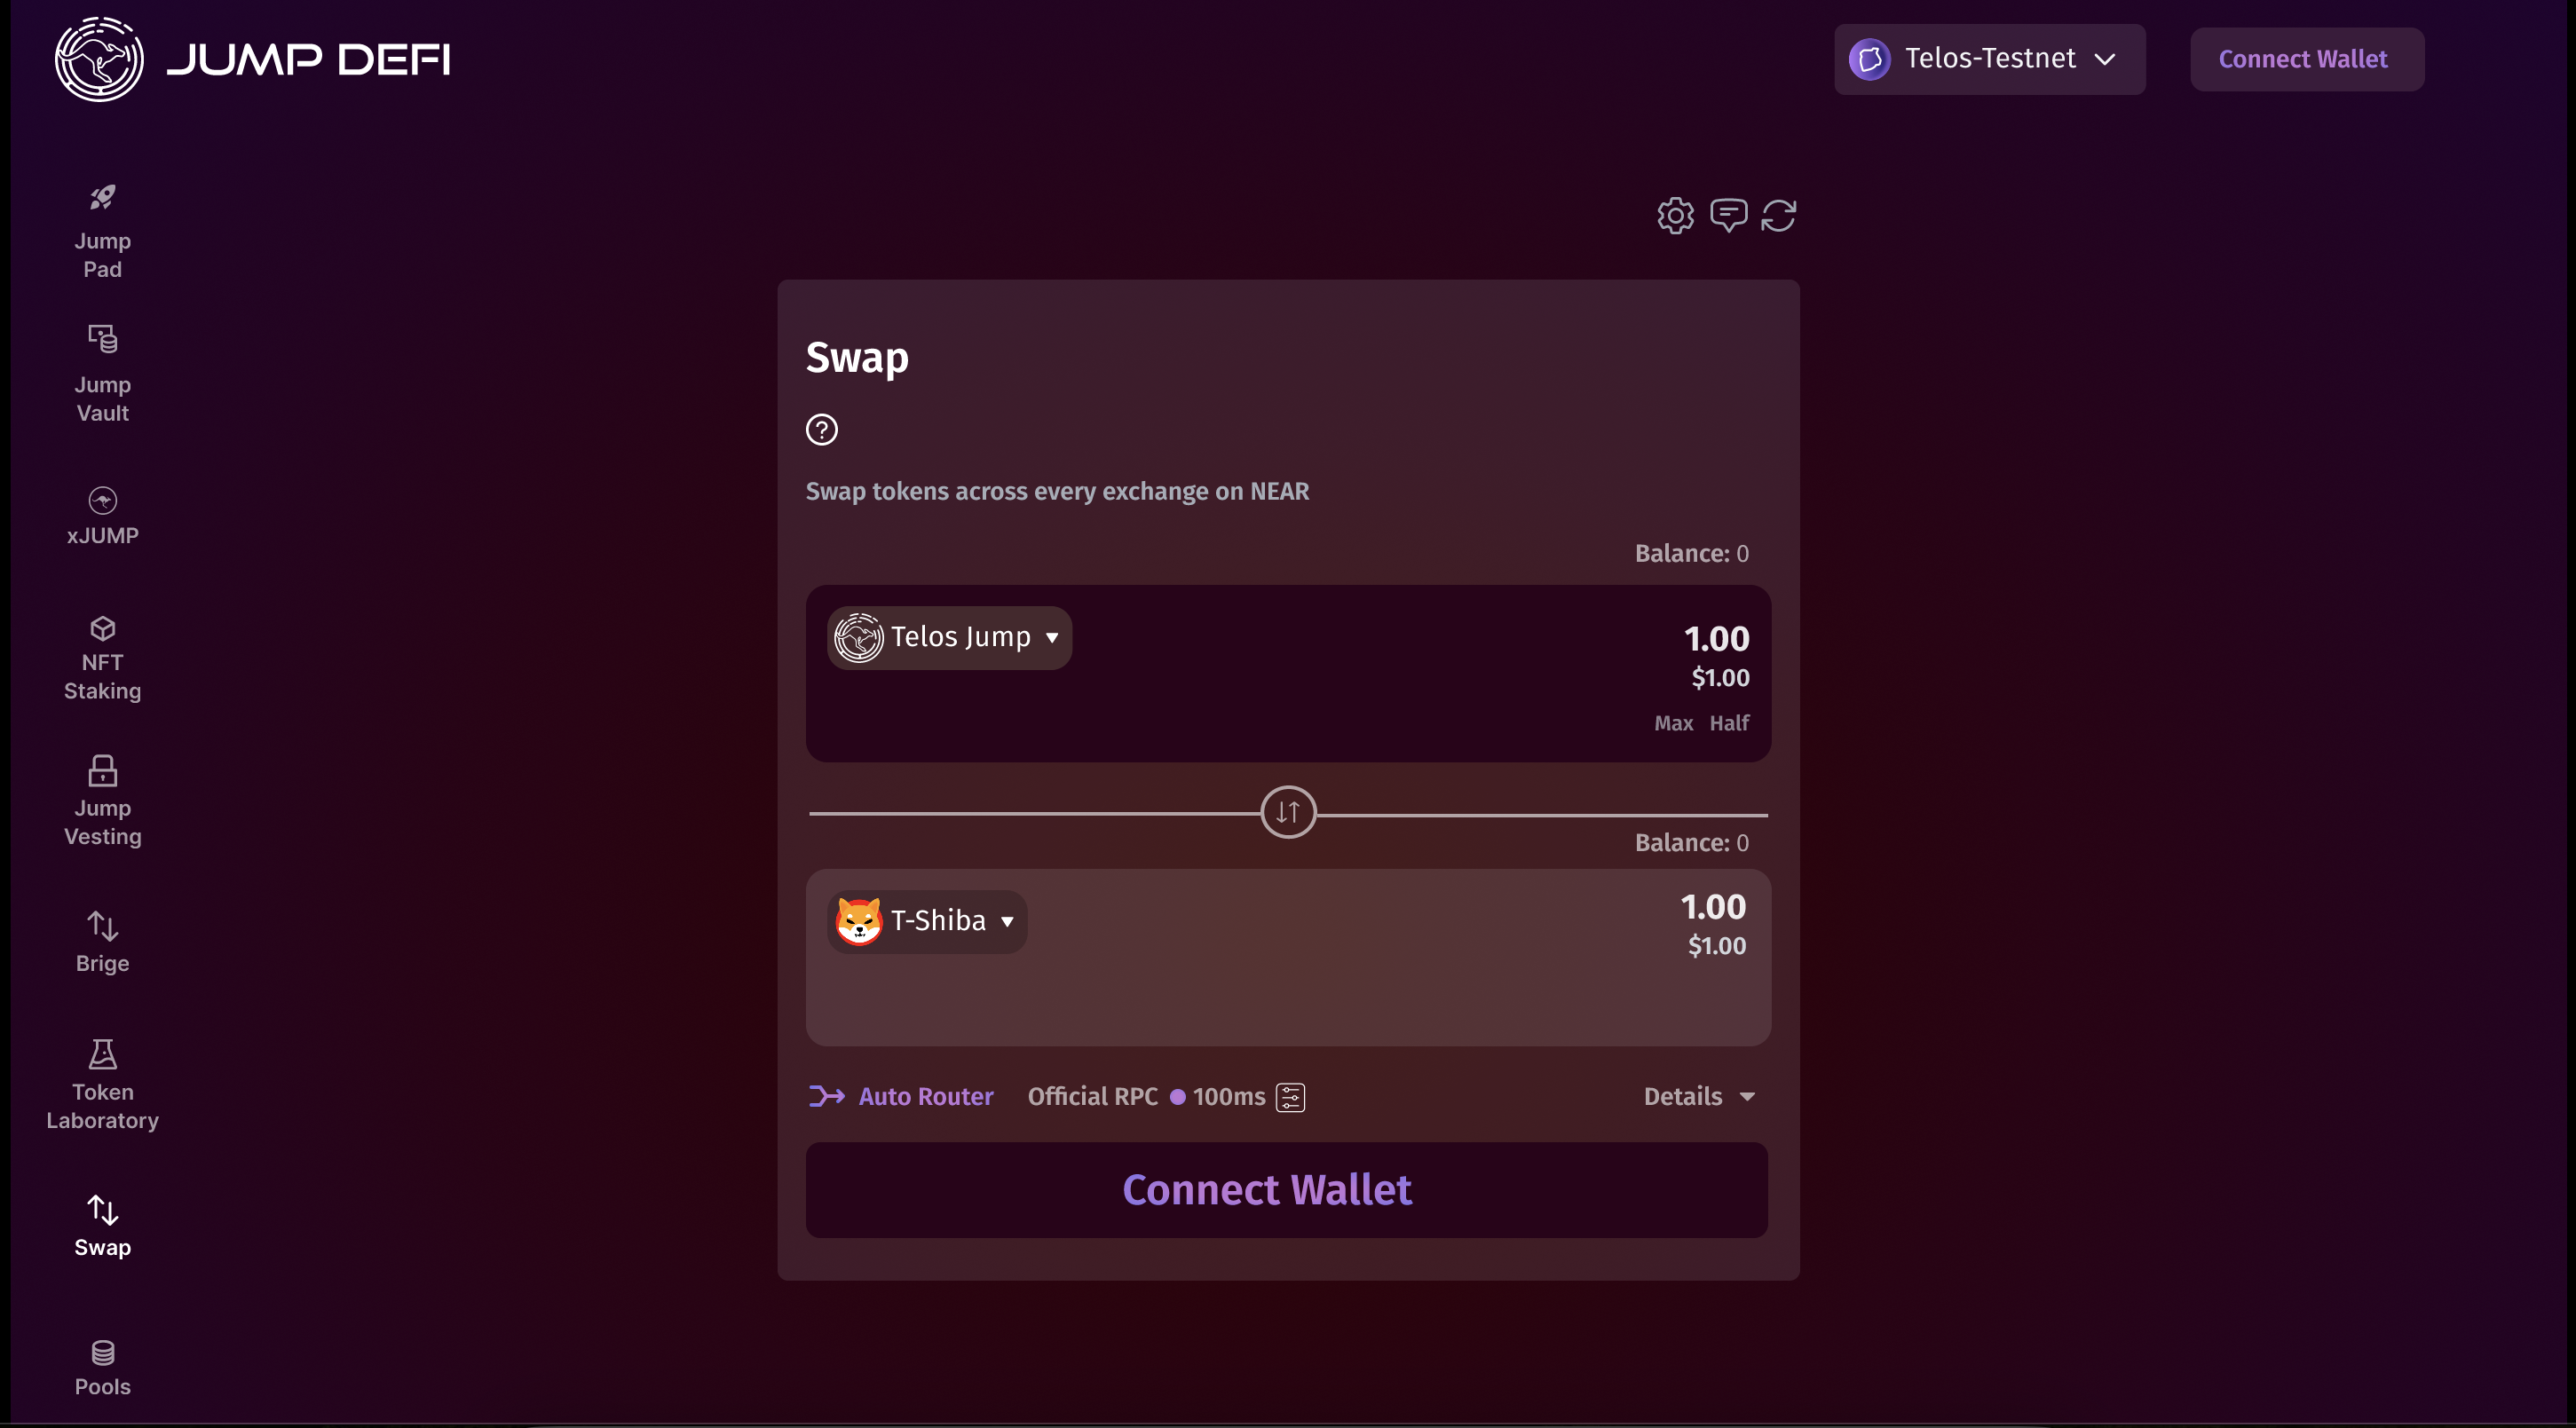Open the Token Laboratory
The height and width of the screenshot is (1428, 2576).
(x=102, y=1086)
